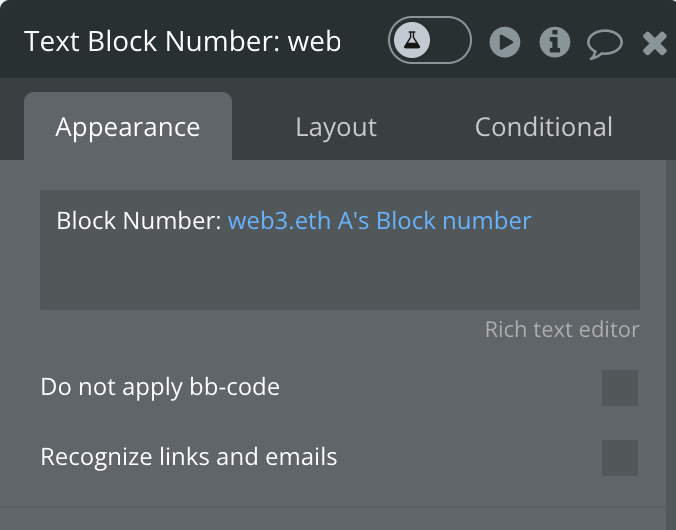Screen dimensions: 676x530
Task: Enable Recognize links and emails checkbox
Action: point(620,458)
